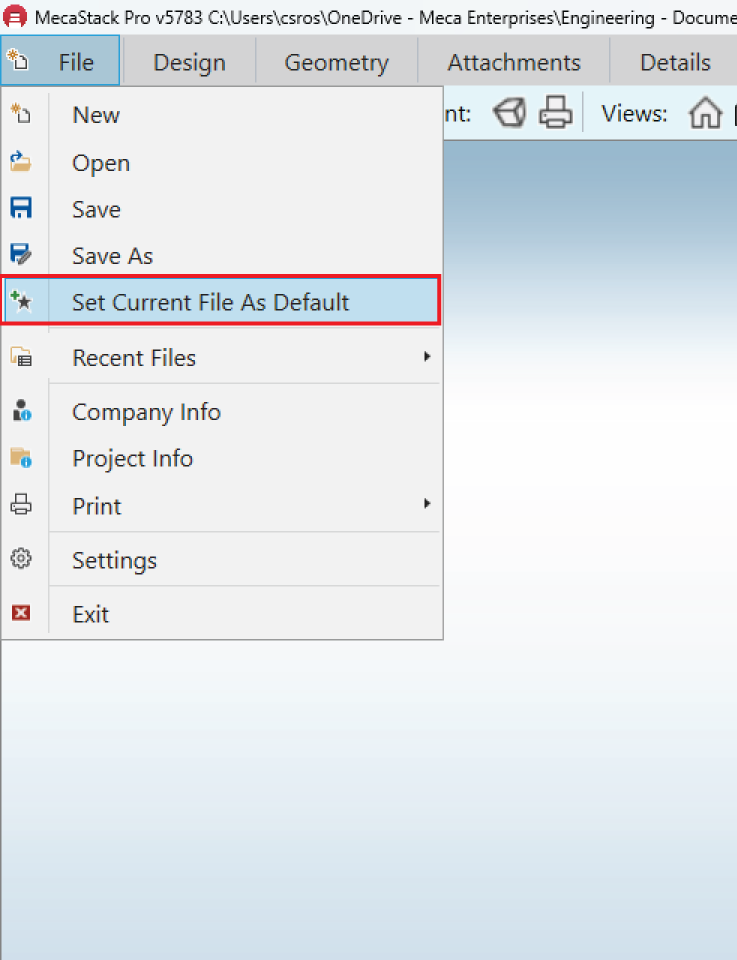Click the New file icon in menu
Image resolution: width=737 pixels, height=960 pixels.
21,113
